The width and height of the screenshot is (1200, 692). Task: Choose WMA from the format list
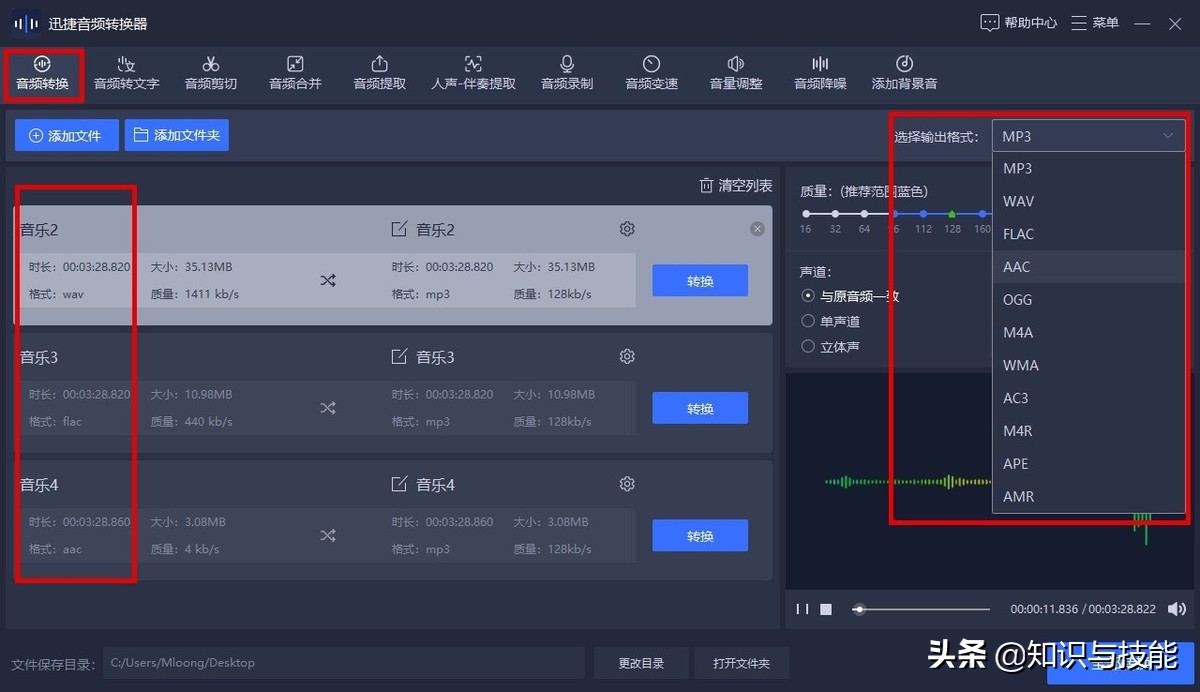[1088, 365]
